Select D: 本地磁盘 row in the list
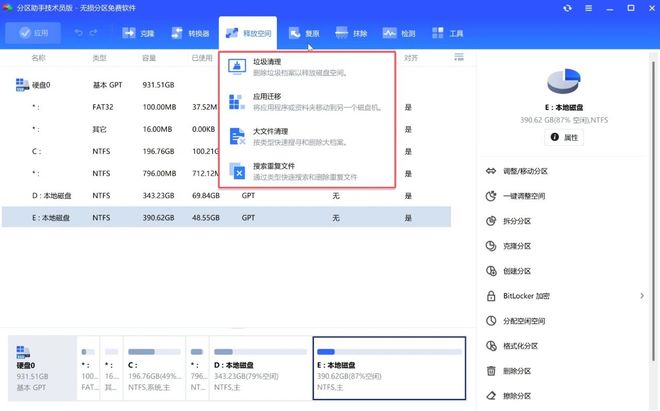 click(226, 196)
